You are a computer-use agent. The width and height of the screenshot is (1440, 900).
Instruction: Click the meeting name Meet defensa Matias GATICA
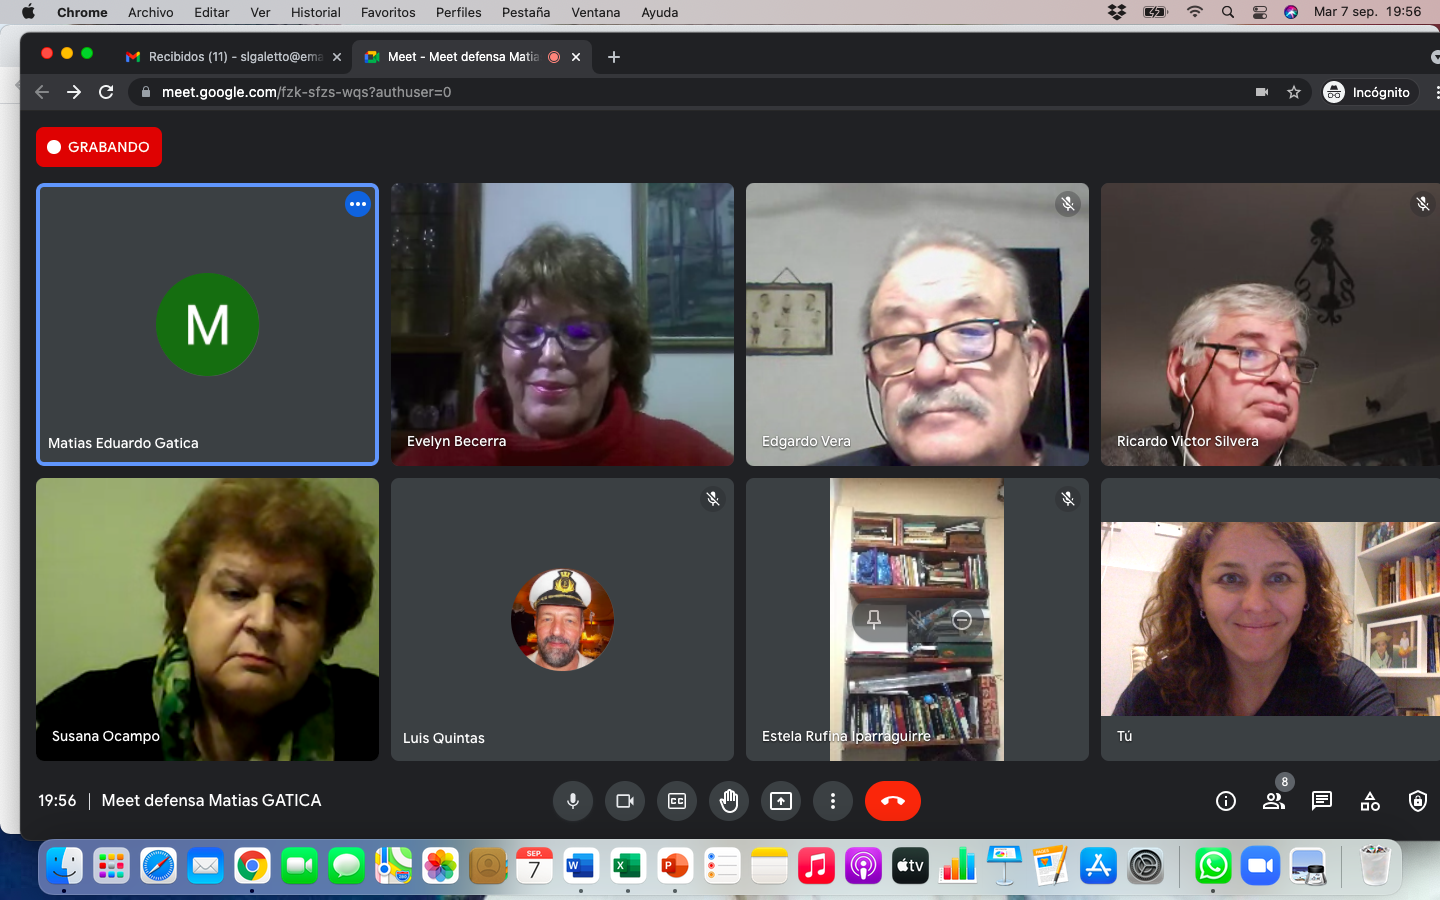211,800
